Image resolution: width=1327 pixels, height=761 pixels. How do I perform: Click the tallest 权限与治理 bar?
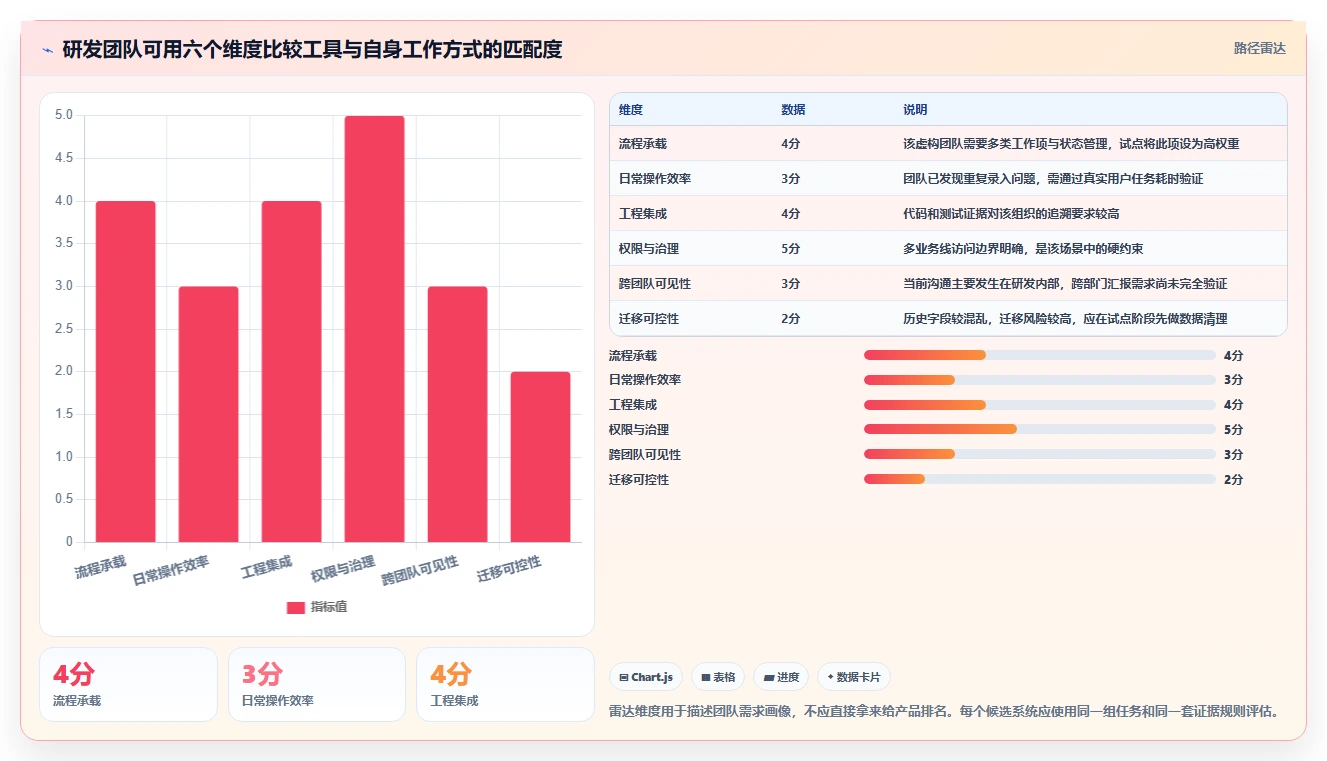pos(375,329)
